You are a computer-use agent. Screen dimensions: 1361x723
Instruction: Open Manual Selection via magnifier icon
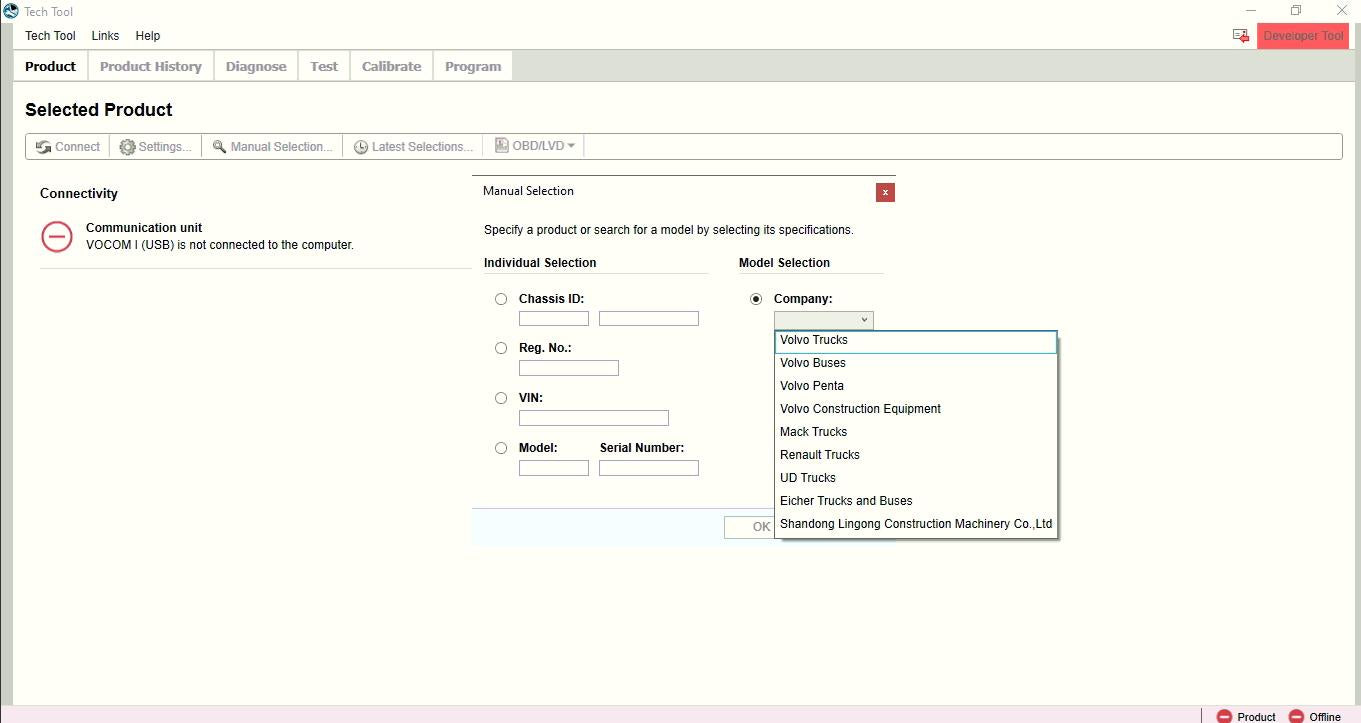tap(220, 146)
